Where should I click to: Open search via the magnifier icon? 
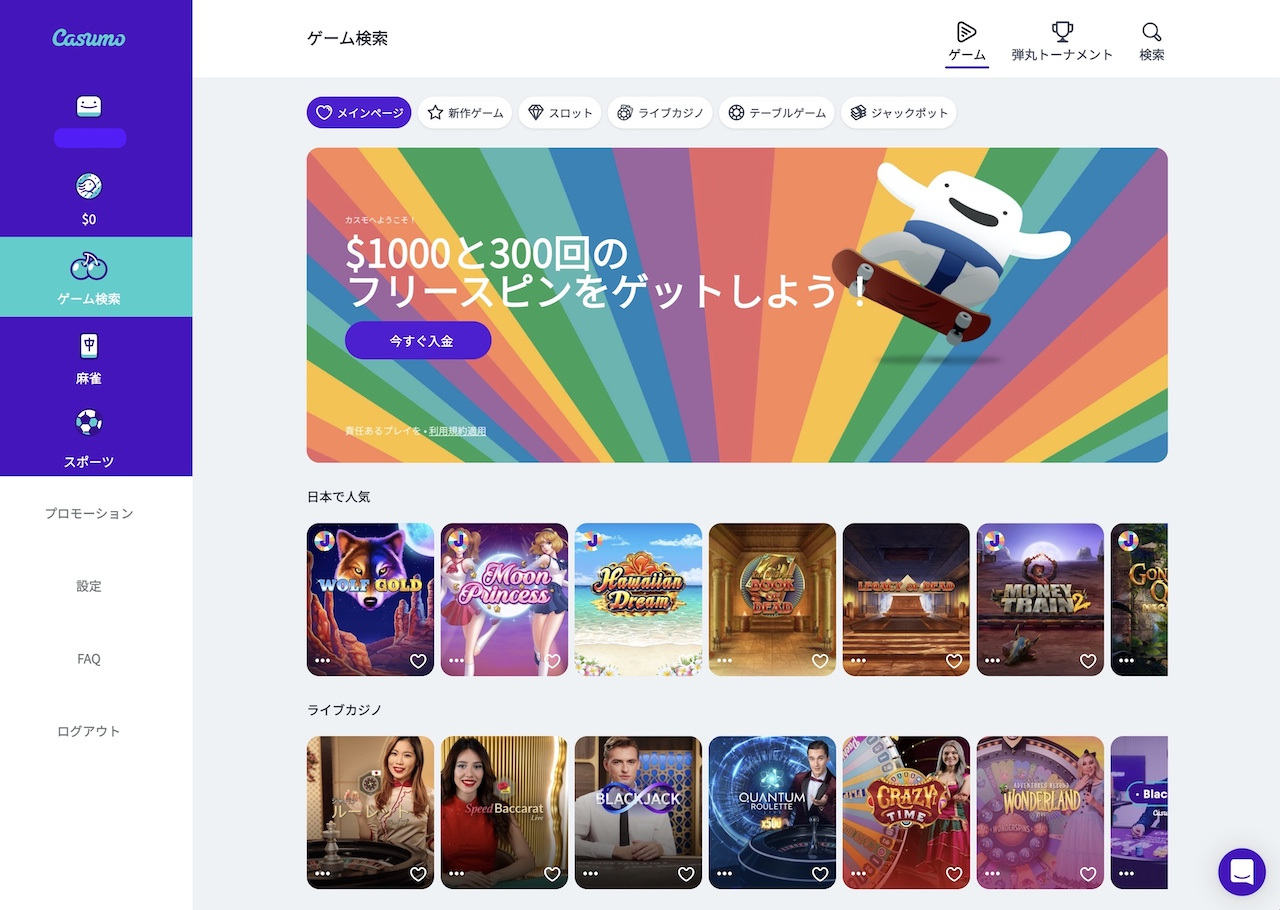(x=1150, y=33)
